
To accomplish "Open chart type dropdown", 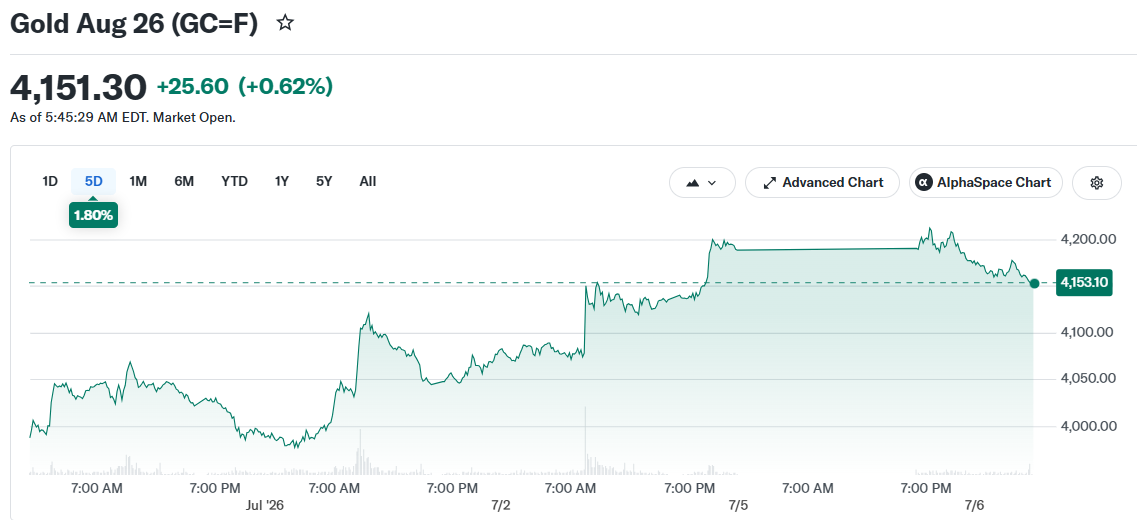I will pos(702,183).
